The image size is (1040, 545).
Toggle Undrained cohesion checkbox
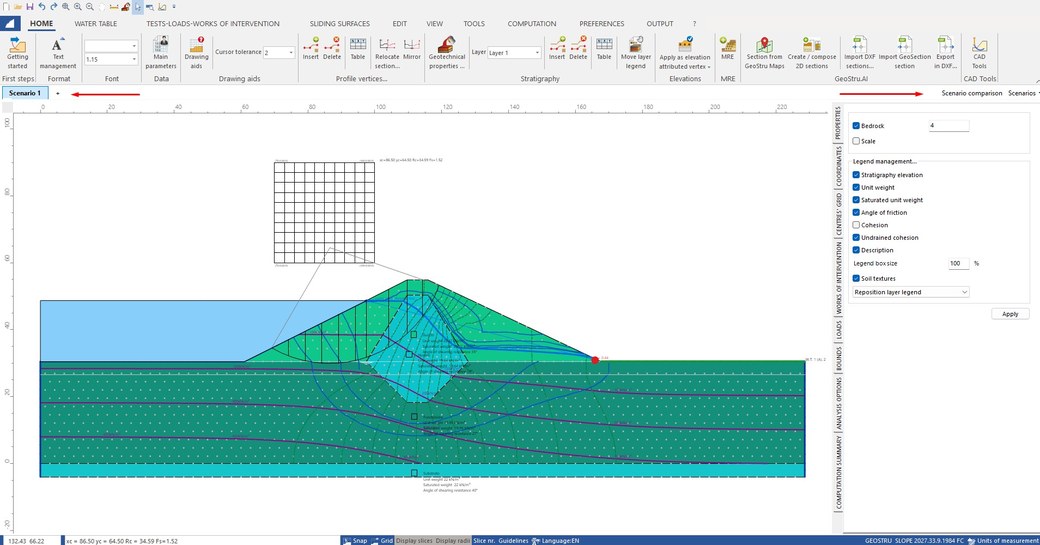coord(856,237)
